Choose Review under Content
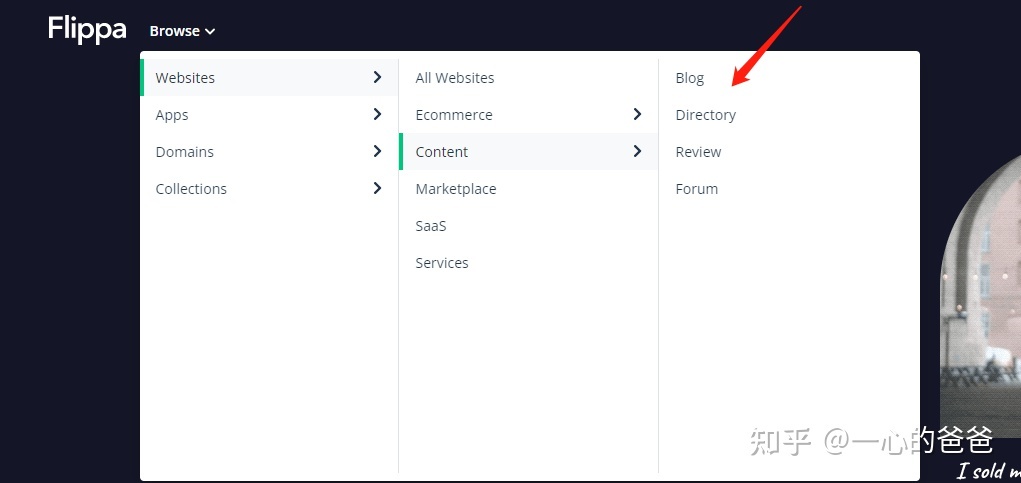The height and width of the screenshot is (483, 1021). point(698,152)
